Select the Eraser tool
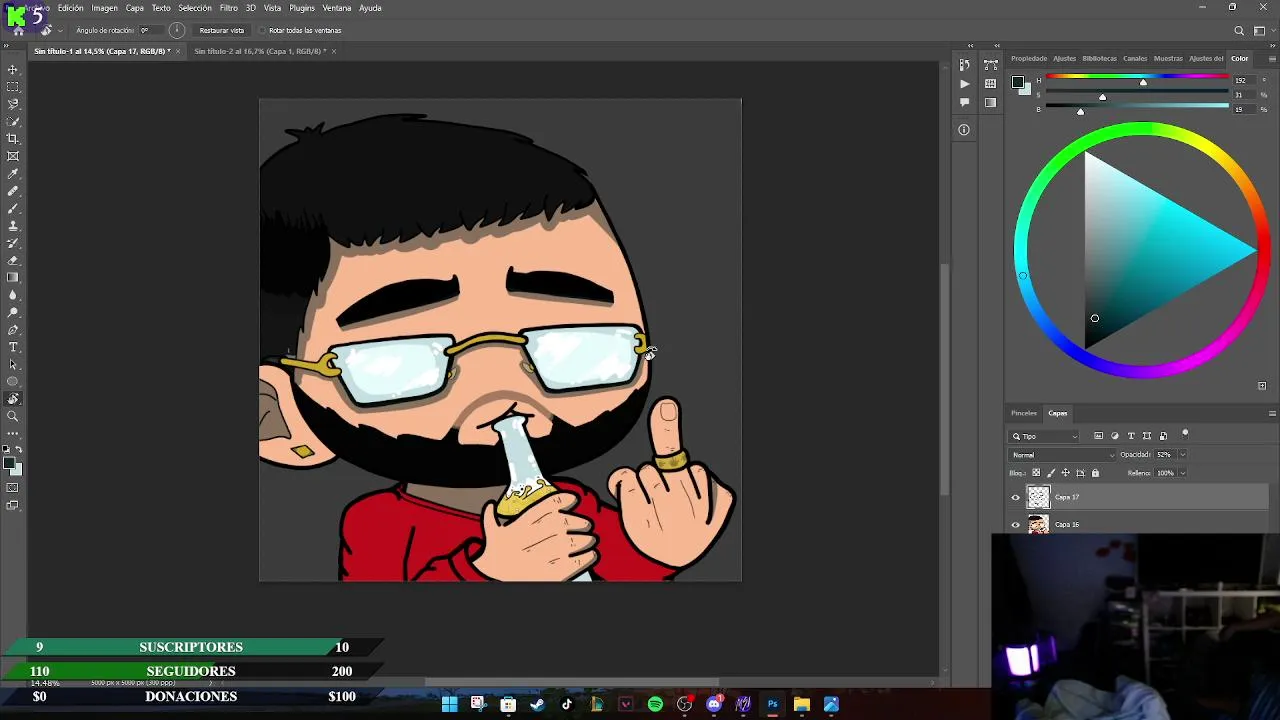Image resolution: width=1280 pixels, height=720 pixels. [13, 260]
